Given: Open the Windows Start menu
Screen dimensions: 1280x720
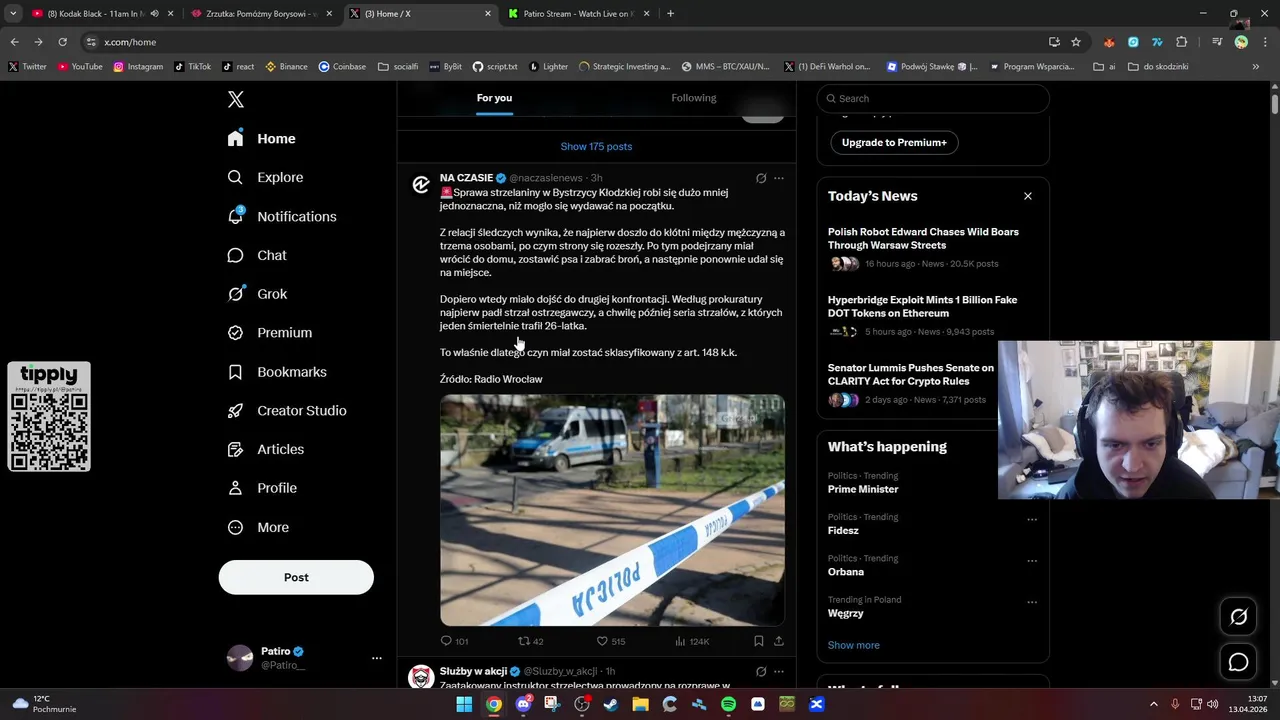Looking at the screenshot, I should [464, 704].
